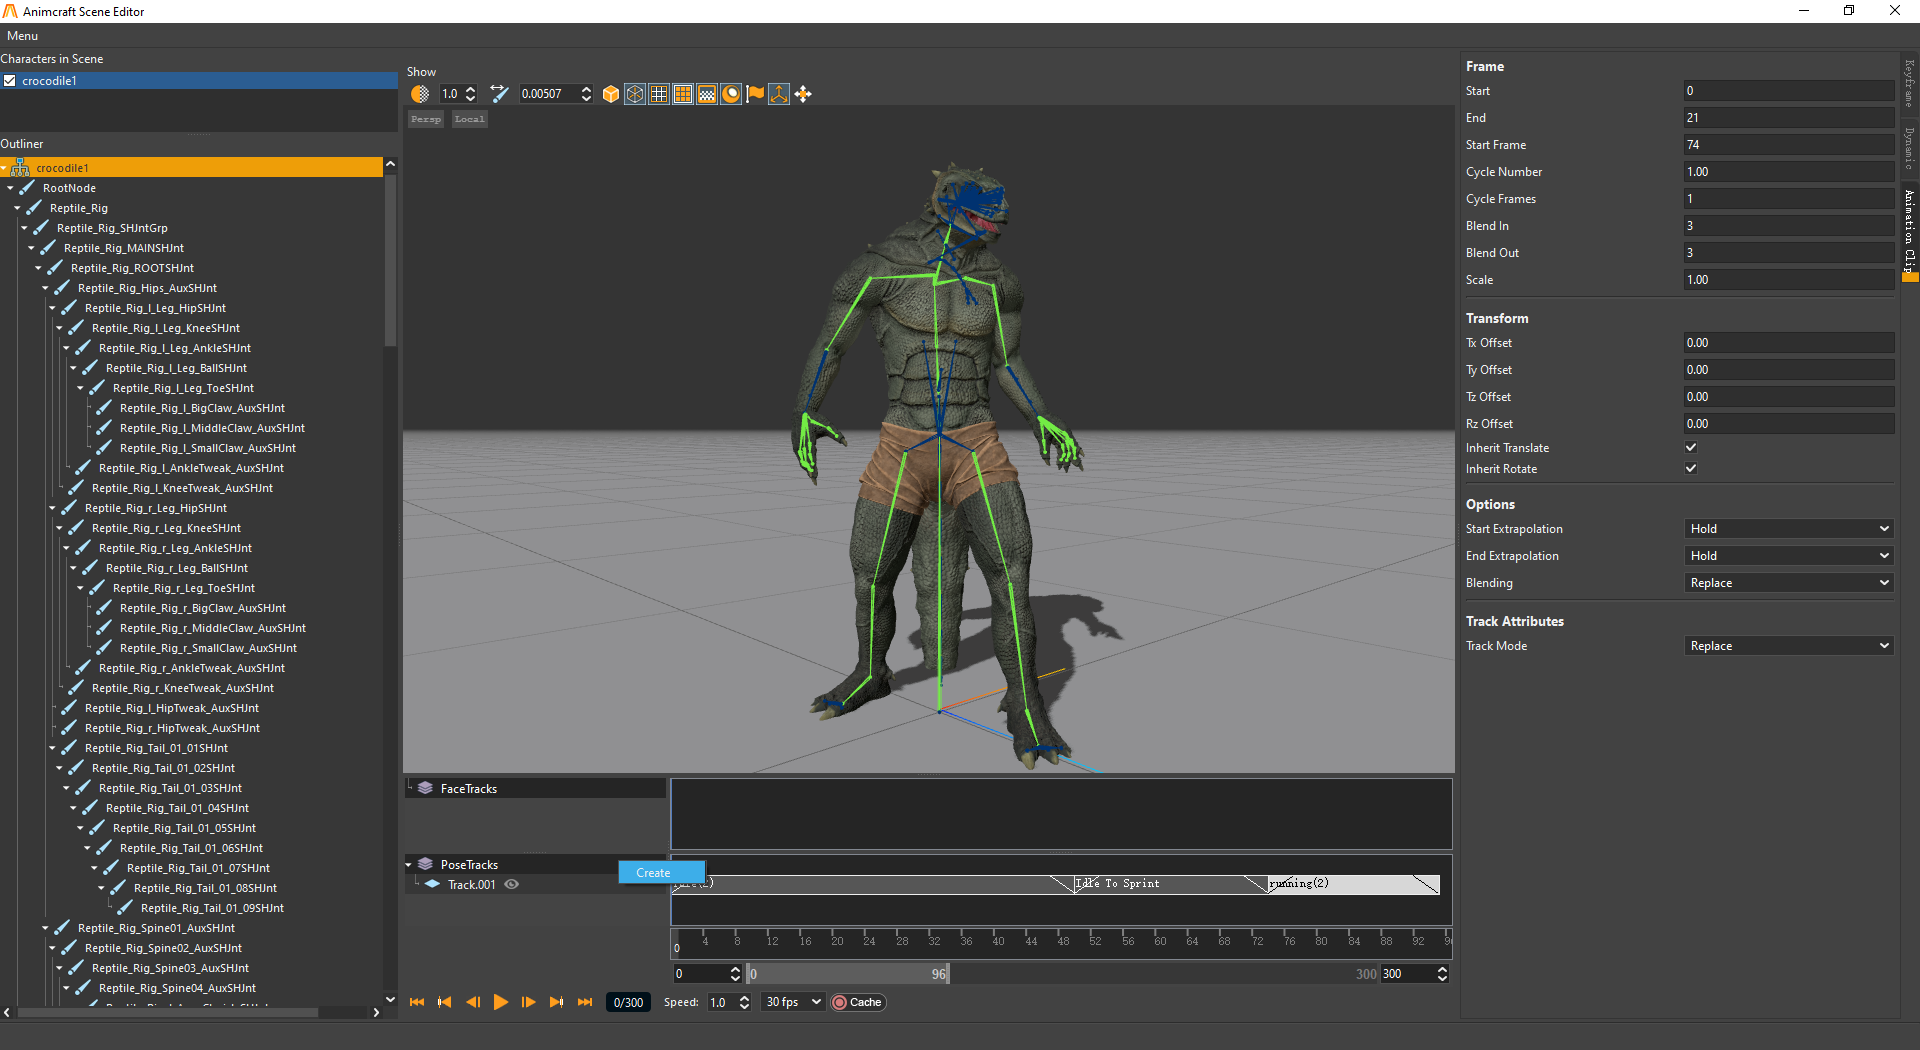This screenshot has height=1050, width=1920.
Task: Select the Animation Clip tab
Action: 1909,233
